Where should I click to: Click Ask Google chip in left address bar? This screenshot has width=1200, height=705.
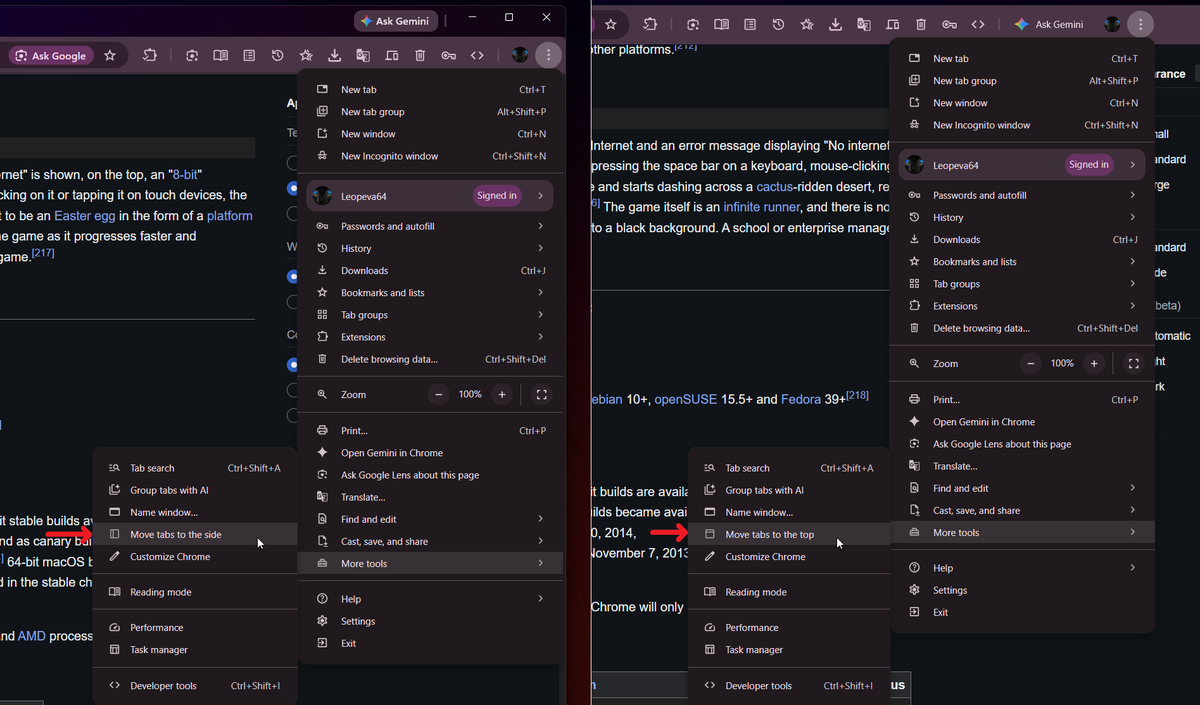(x=52, y=56)
